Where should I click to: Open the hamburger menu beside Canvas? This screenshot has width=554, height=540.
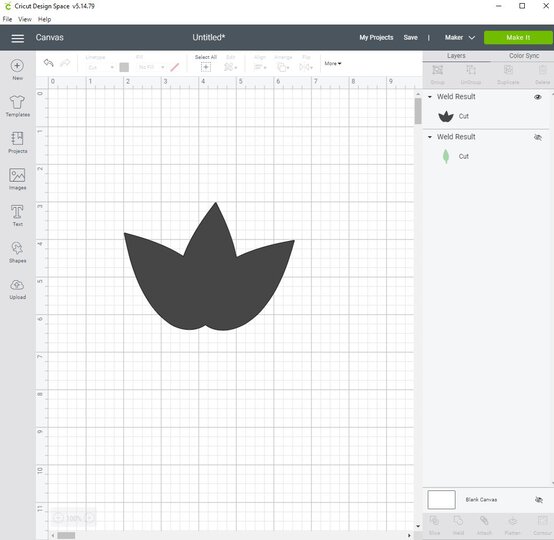17,38
